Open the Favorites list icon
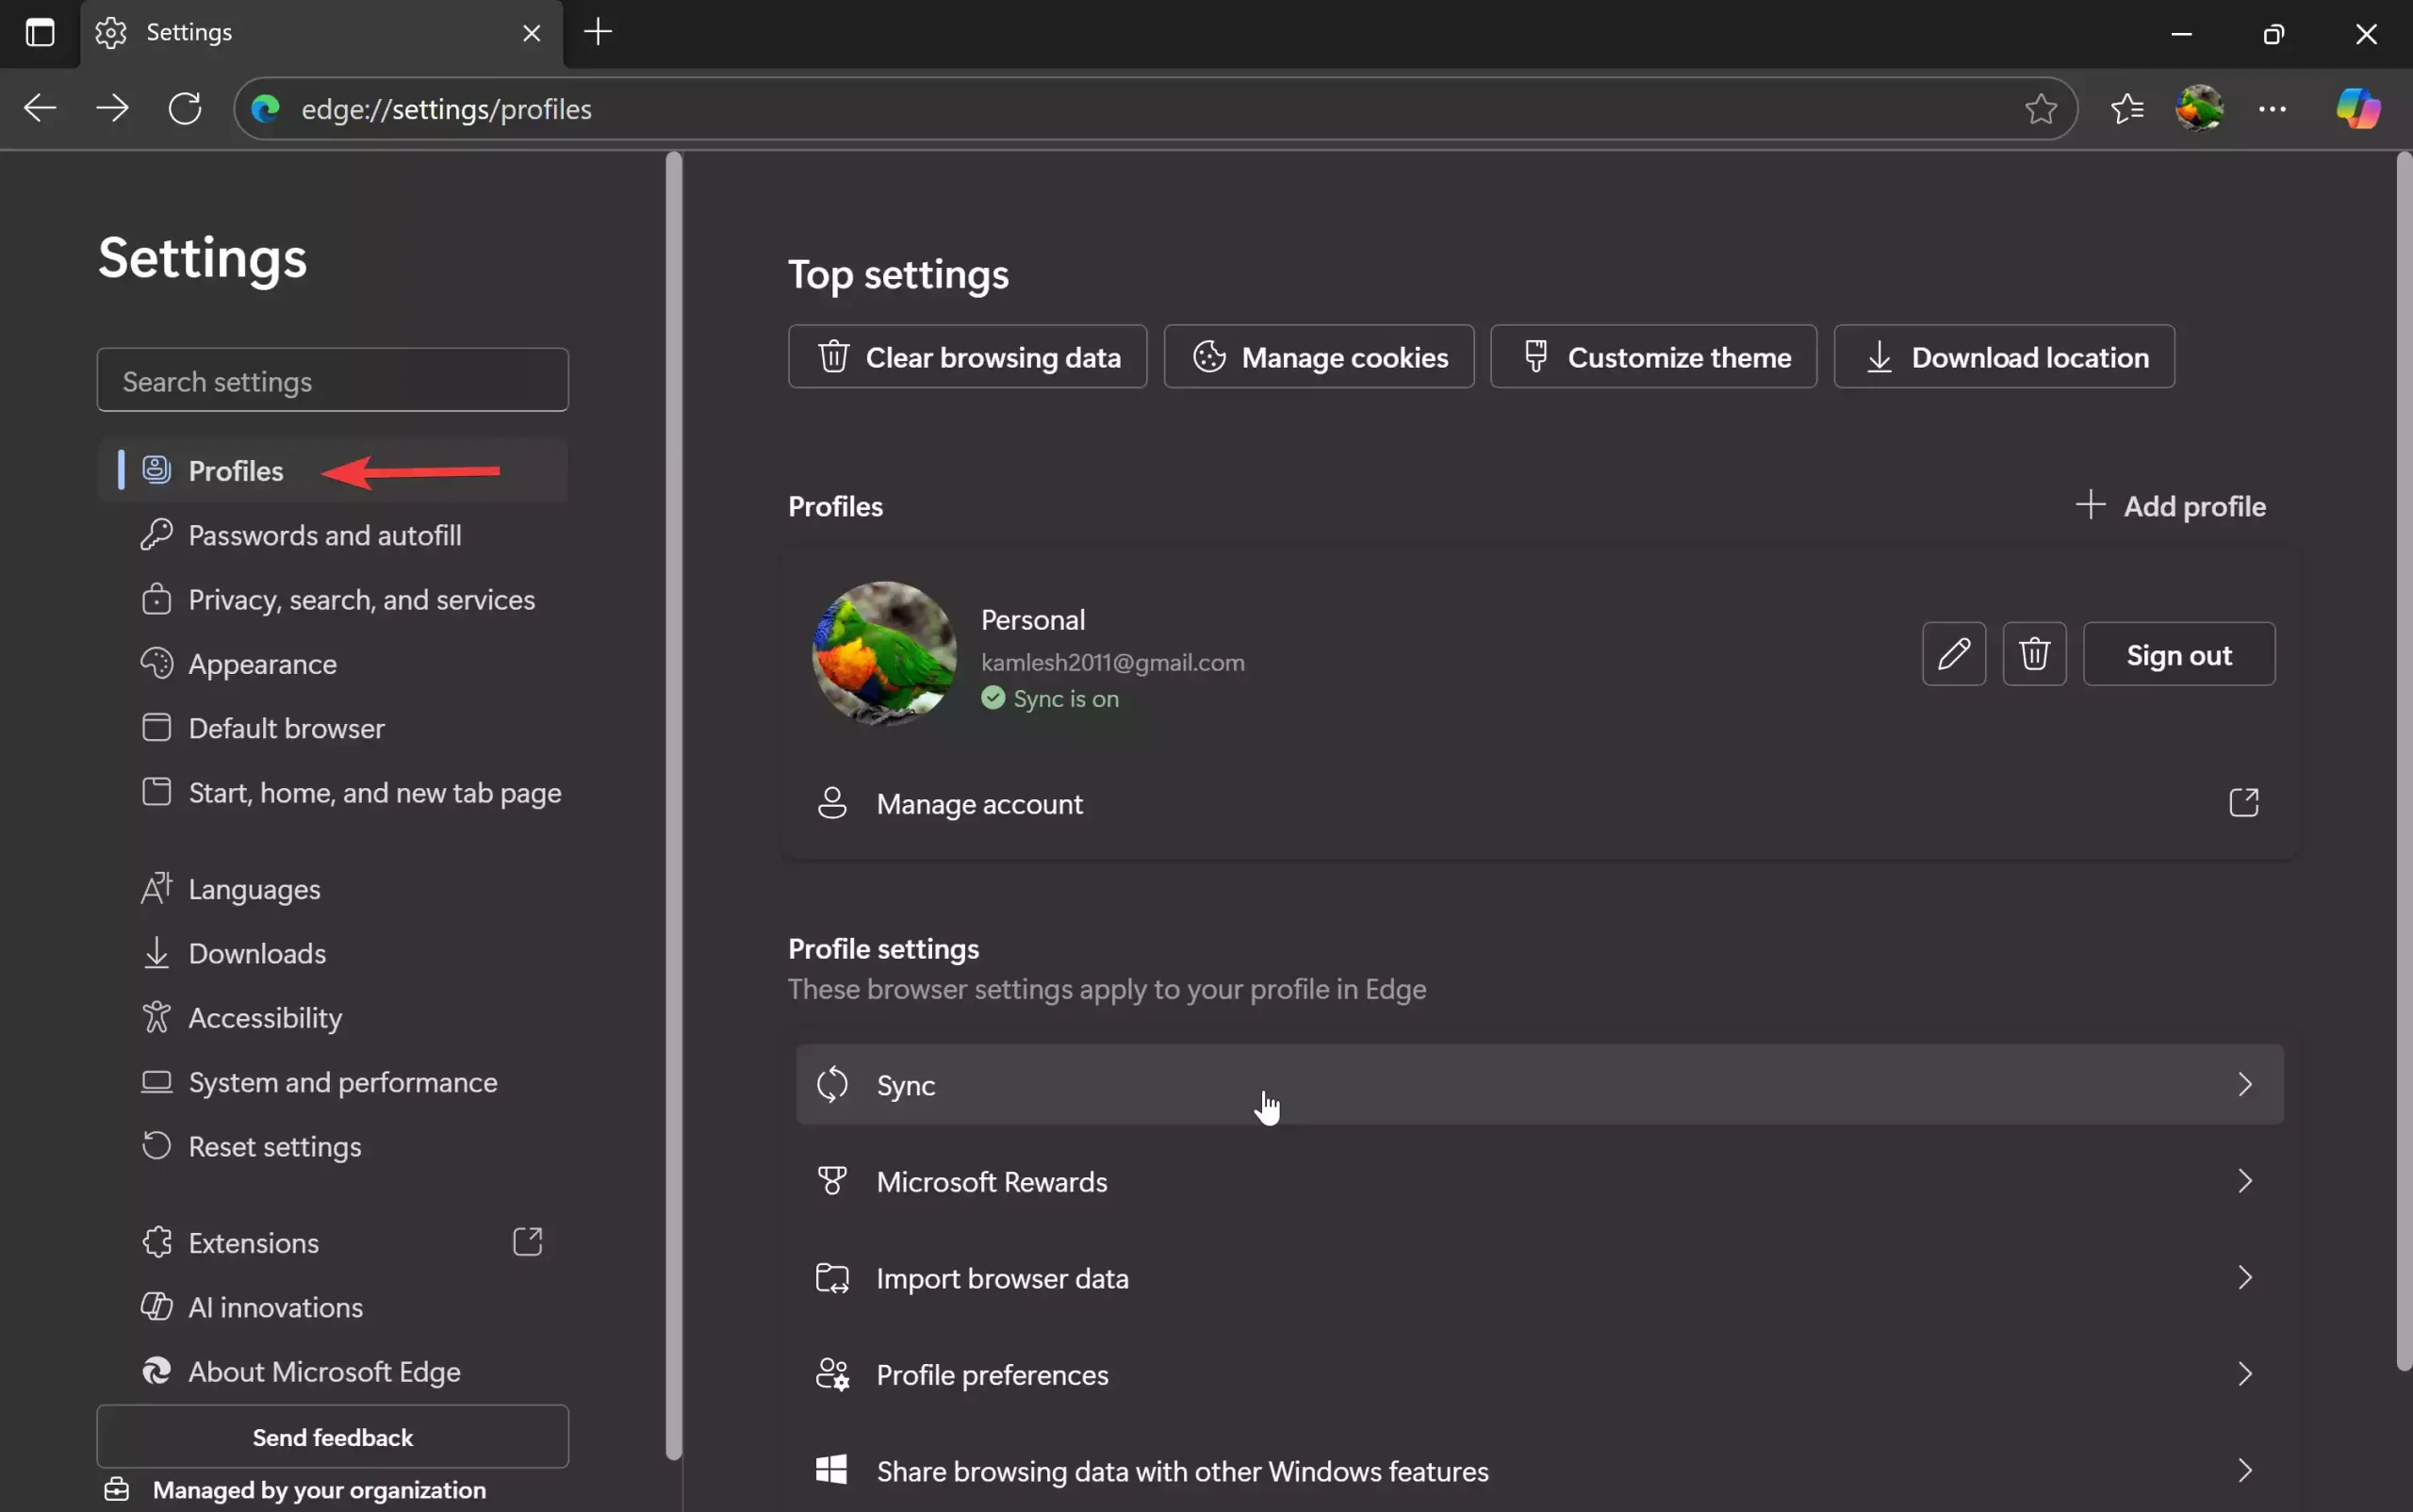Viewport: 2413px width, 1512px height. click(x=2127, y=108)
